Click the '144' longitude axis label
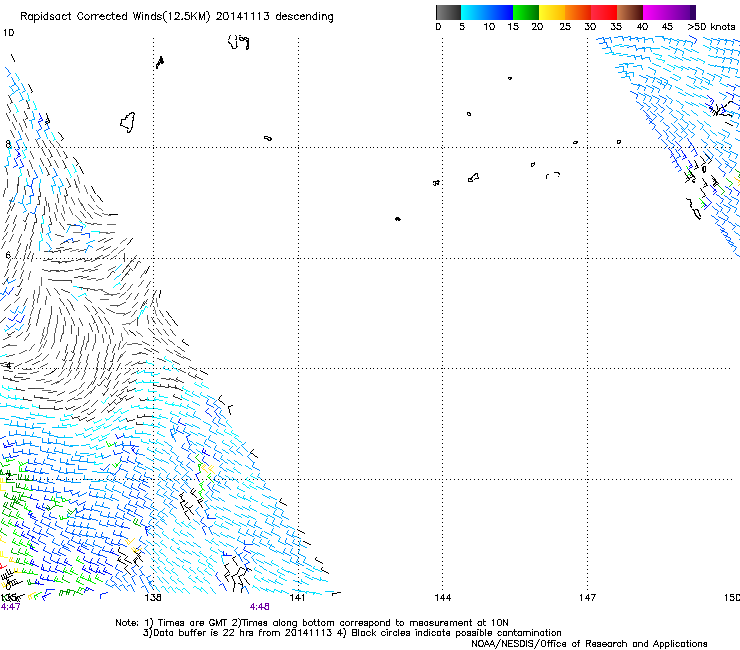The image size is (740, 650). [x=443, y=598]
